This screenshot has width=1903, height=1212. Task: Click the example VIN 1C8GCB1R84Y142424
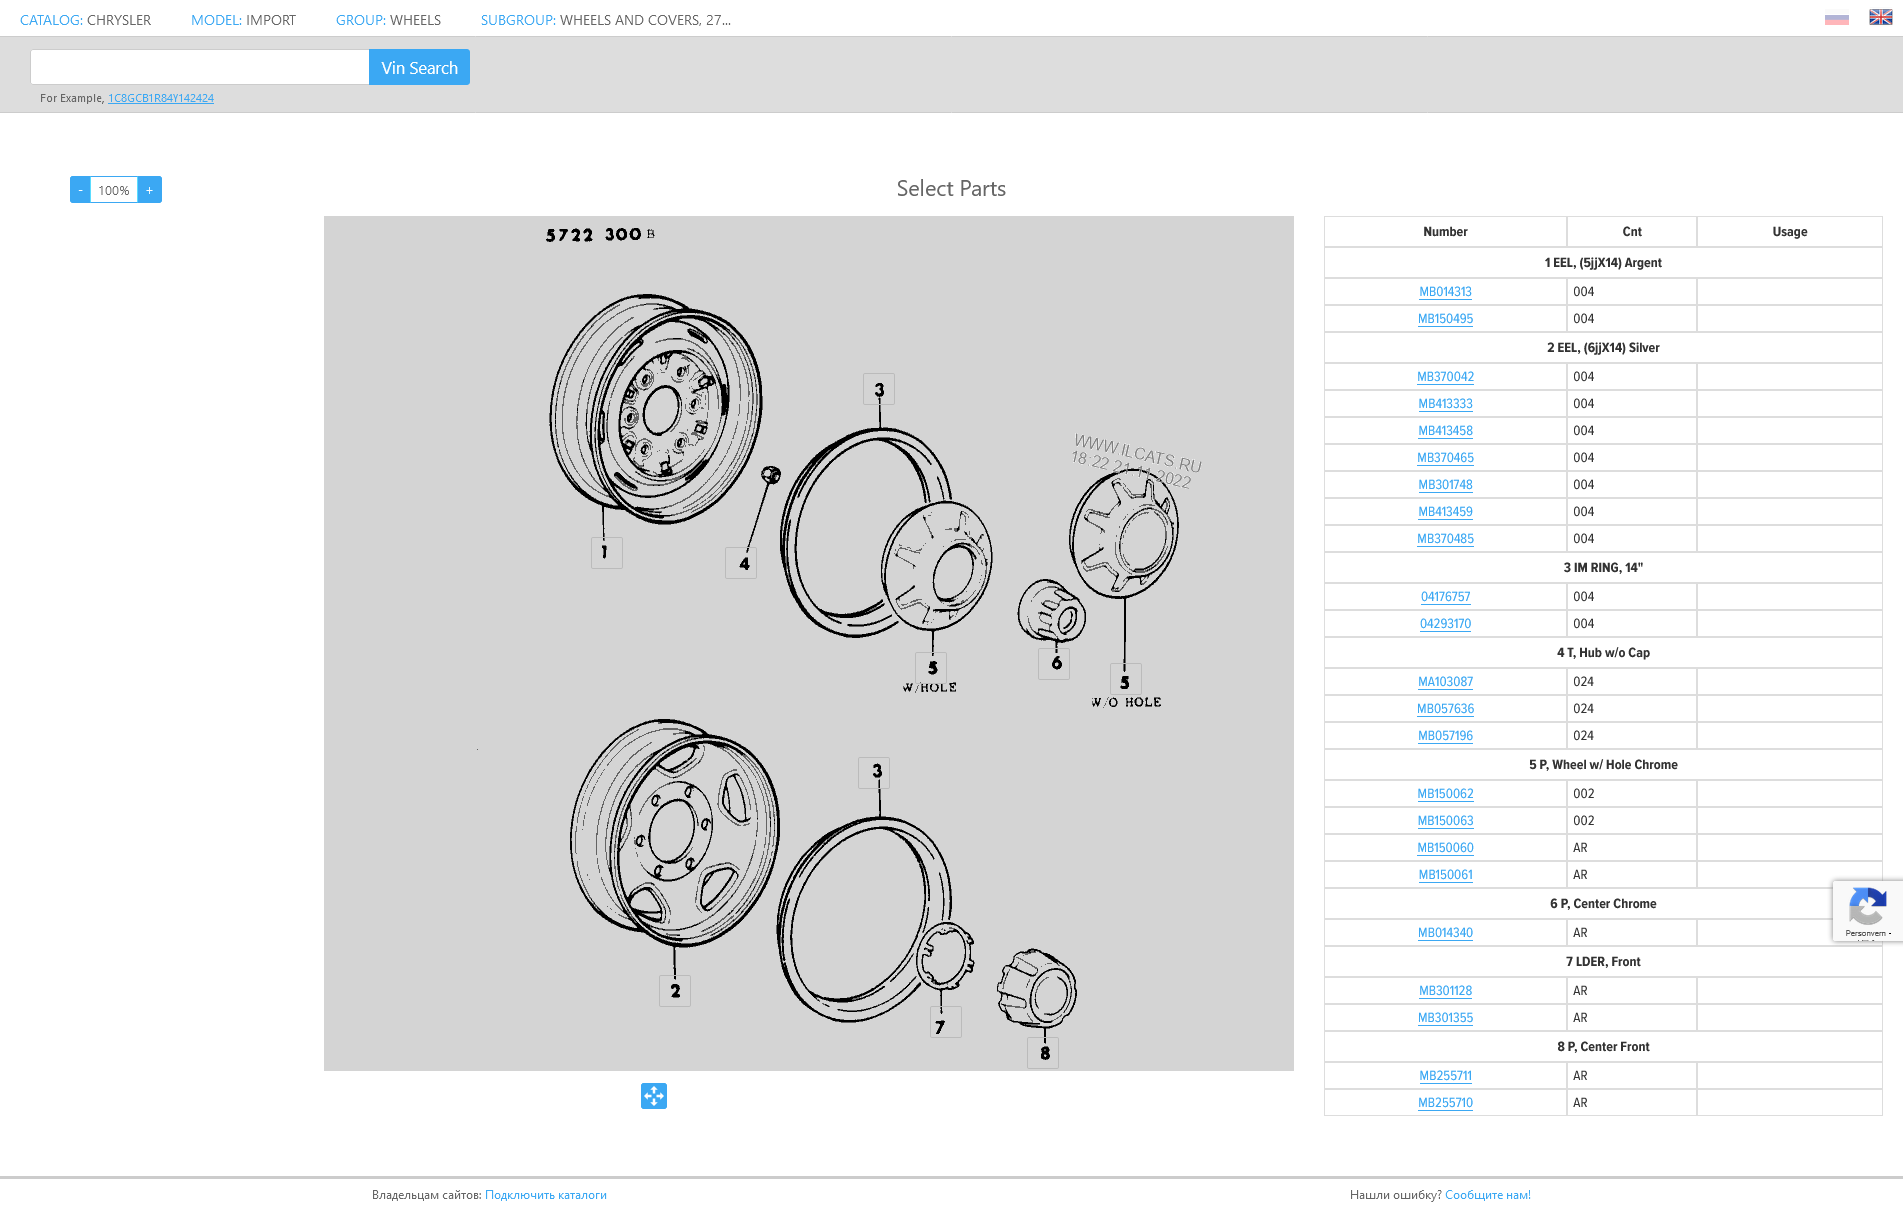tap(161, 98)
